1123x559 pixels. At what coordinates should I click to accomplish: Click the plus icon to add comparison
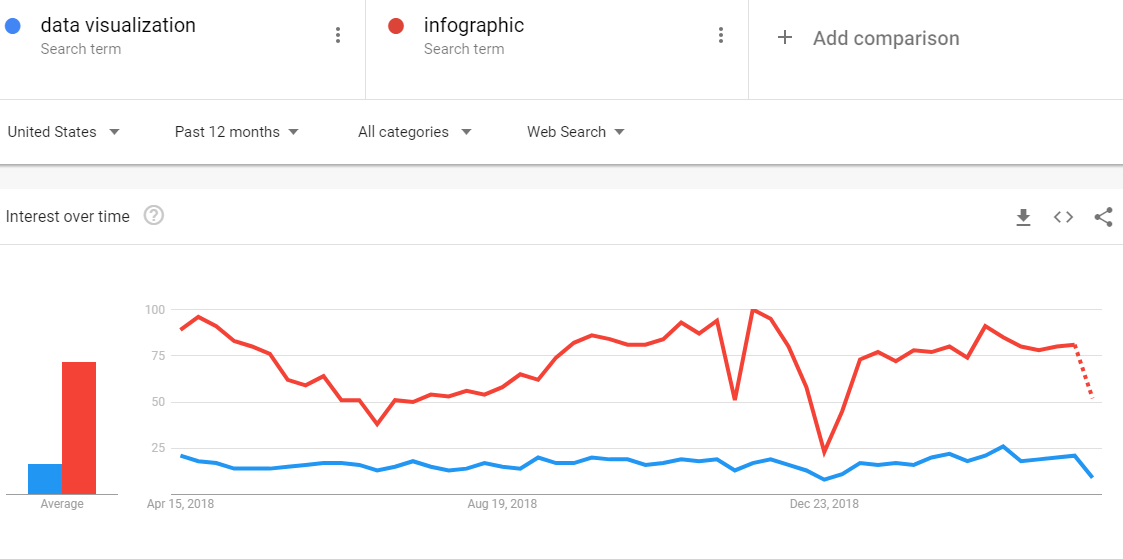785,38
